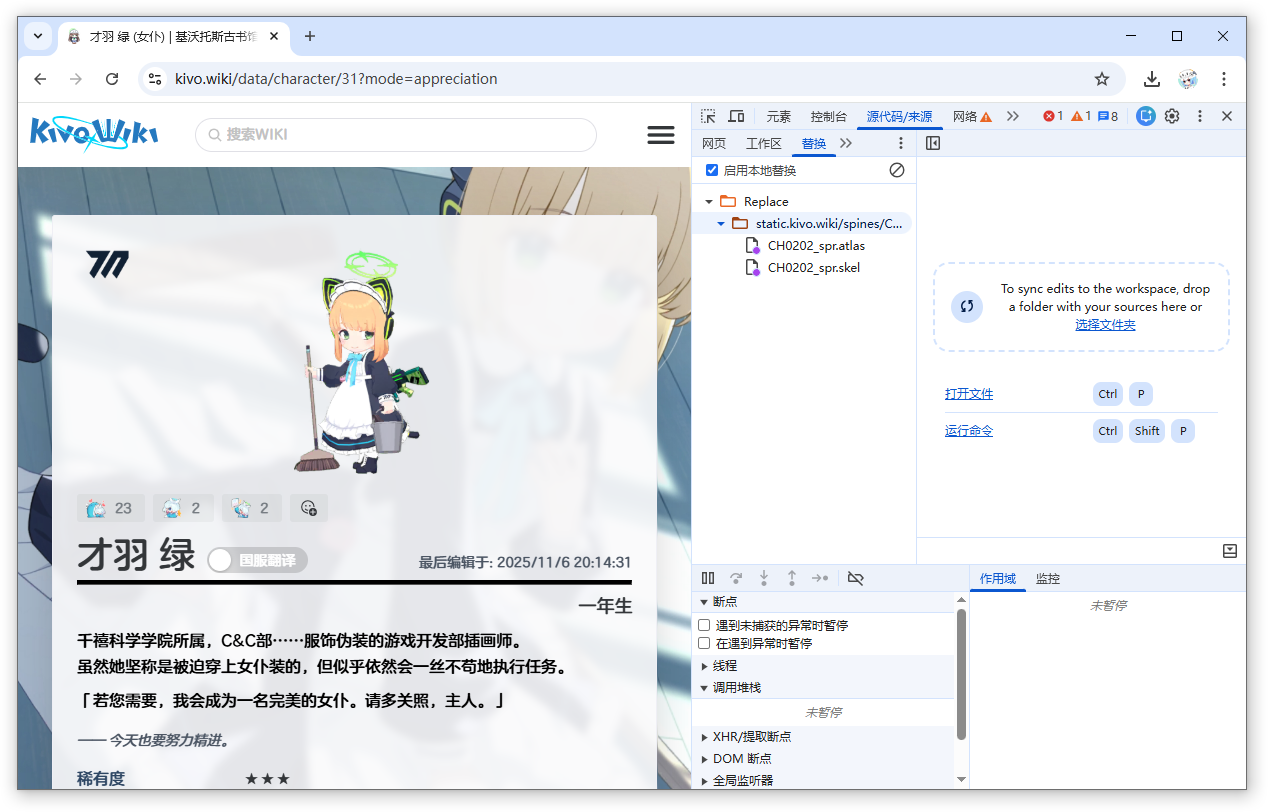Bookmark this page with star icon
Viewport: 1268px width, 812px height.
pyautogui.click(x=1102, y=79)
